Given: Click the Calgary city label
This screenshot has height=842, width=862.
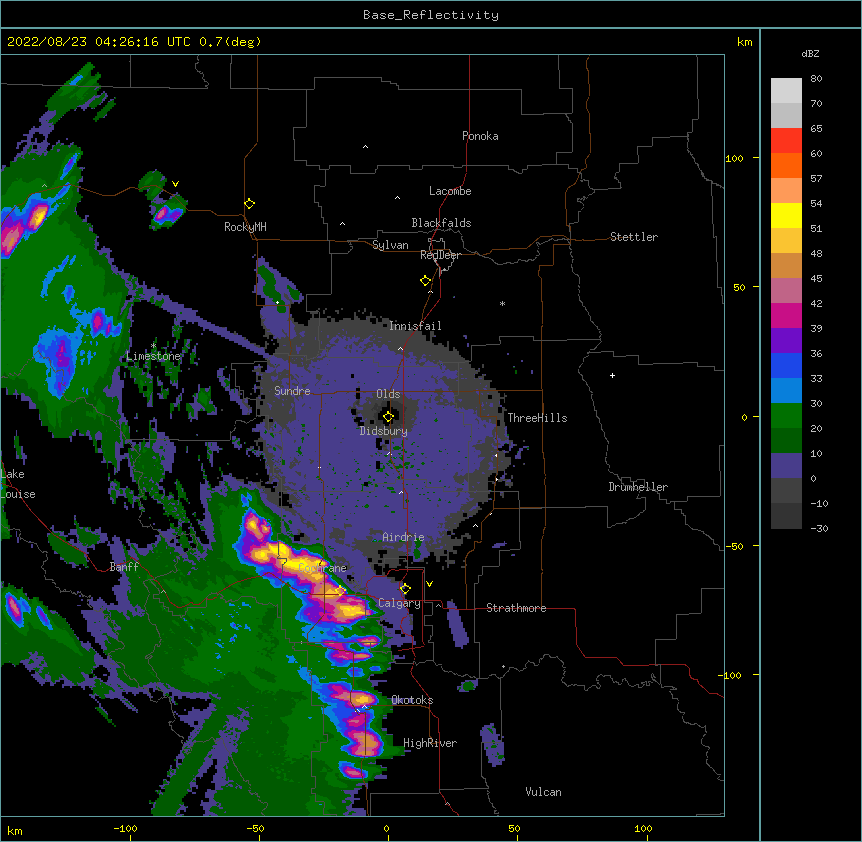Looking at the screenshot, I should 399,603.
